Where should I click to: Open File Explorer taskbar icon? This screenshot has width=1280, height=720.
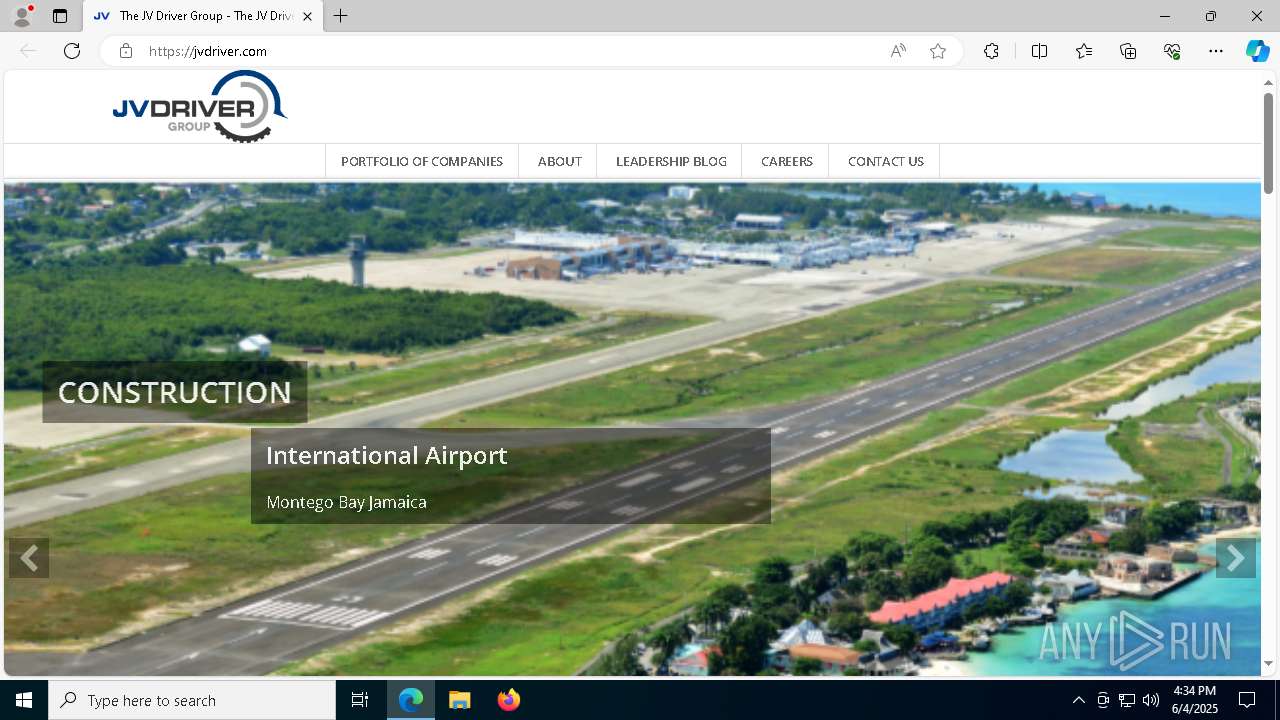tap(459, 700)
